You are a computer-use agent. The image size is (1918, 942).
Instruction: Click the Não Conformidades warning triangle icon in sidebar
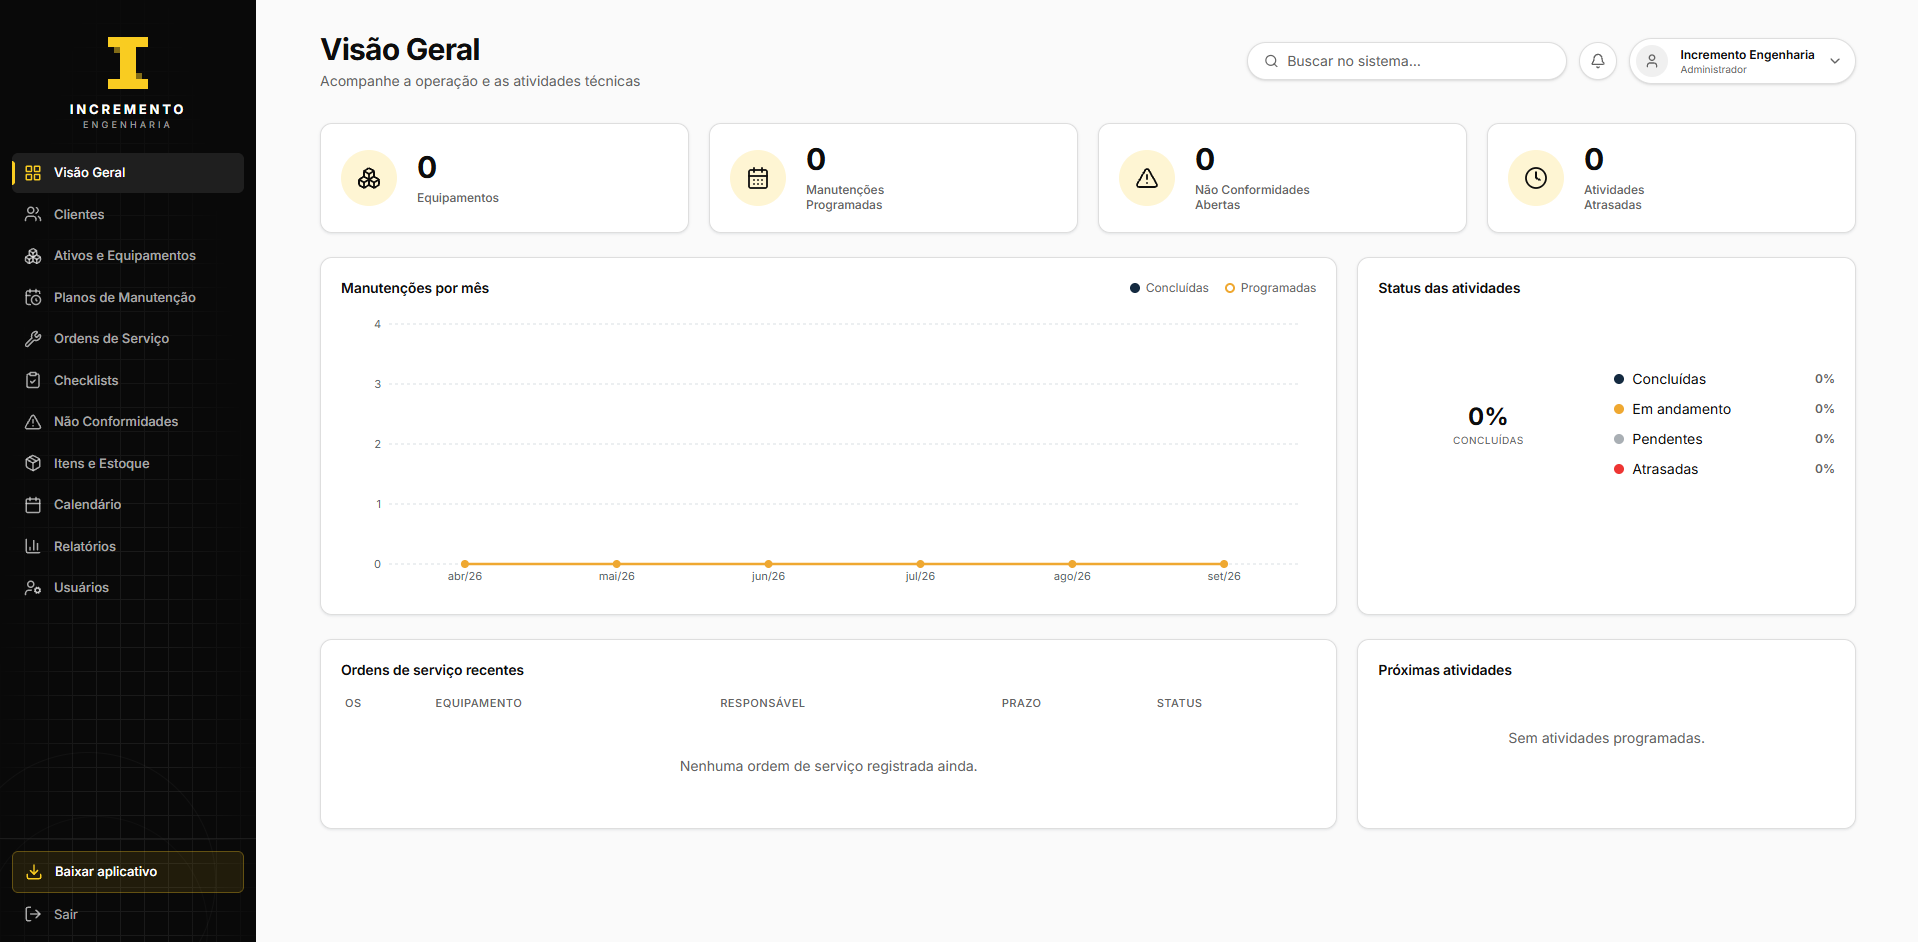33,422
